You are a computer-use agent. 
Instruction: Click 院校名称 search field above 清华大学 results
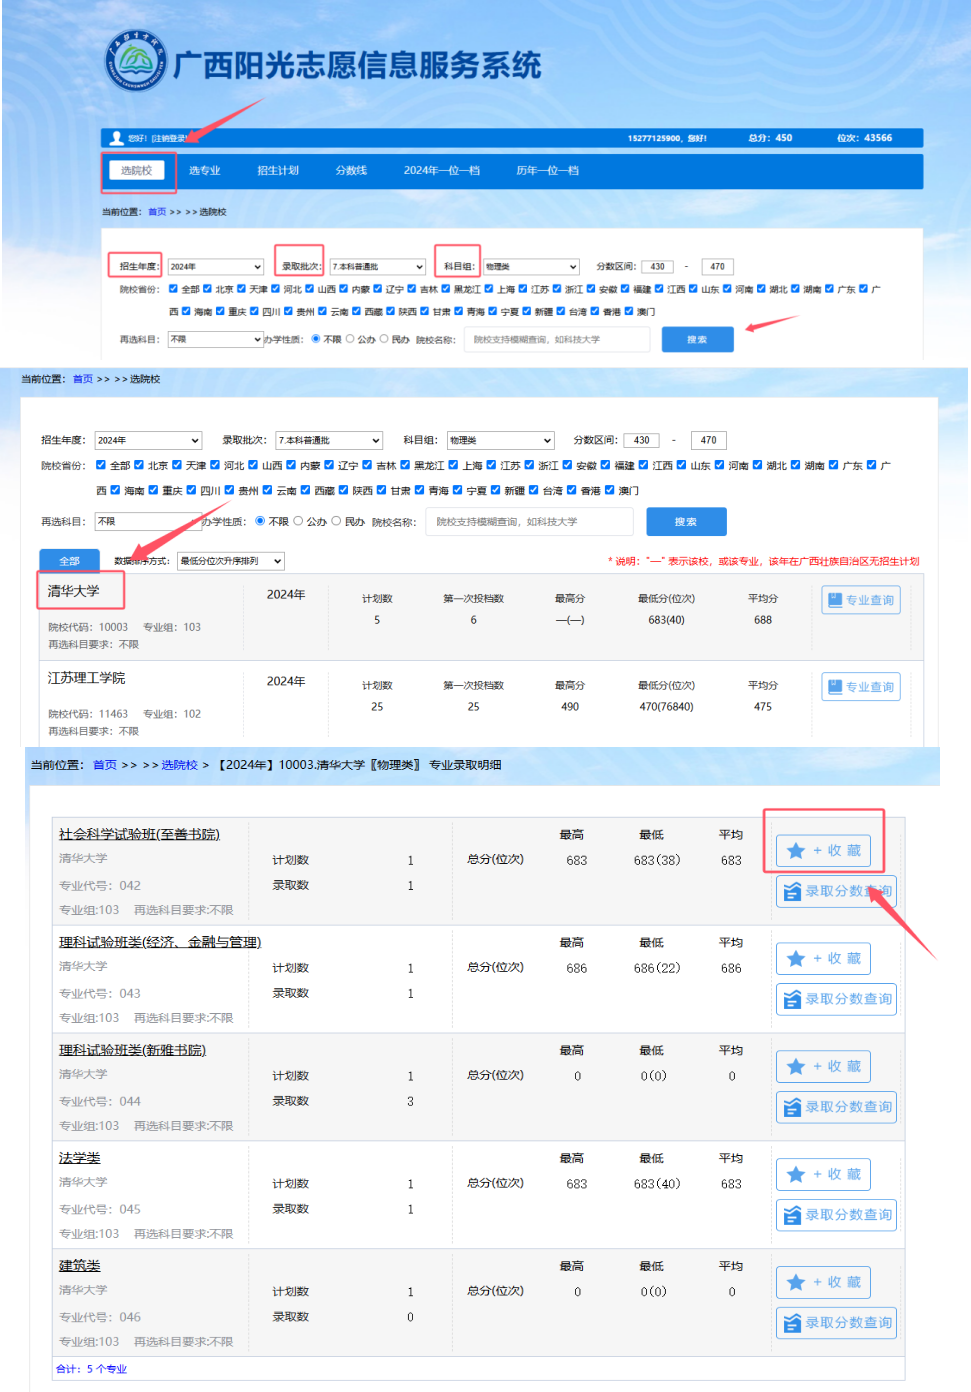coord(530,522)
